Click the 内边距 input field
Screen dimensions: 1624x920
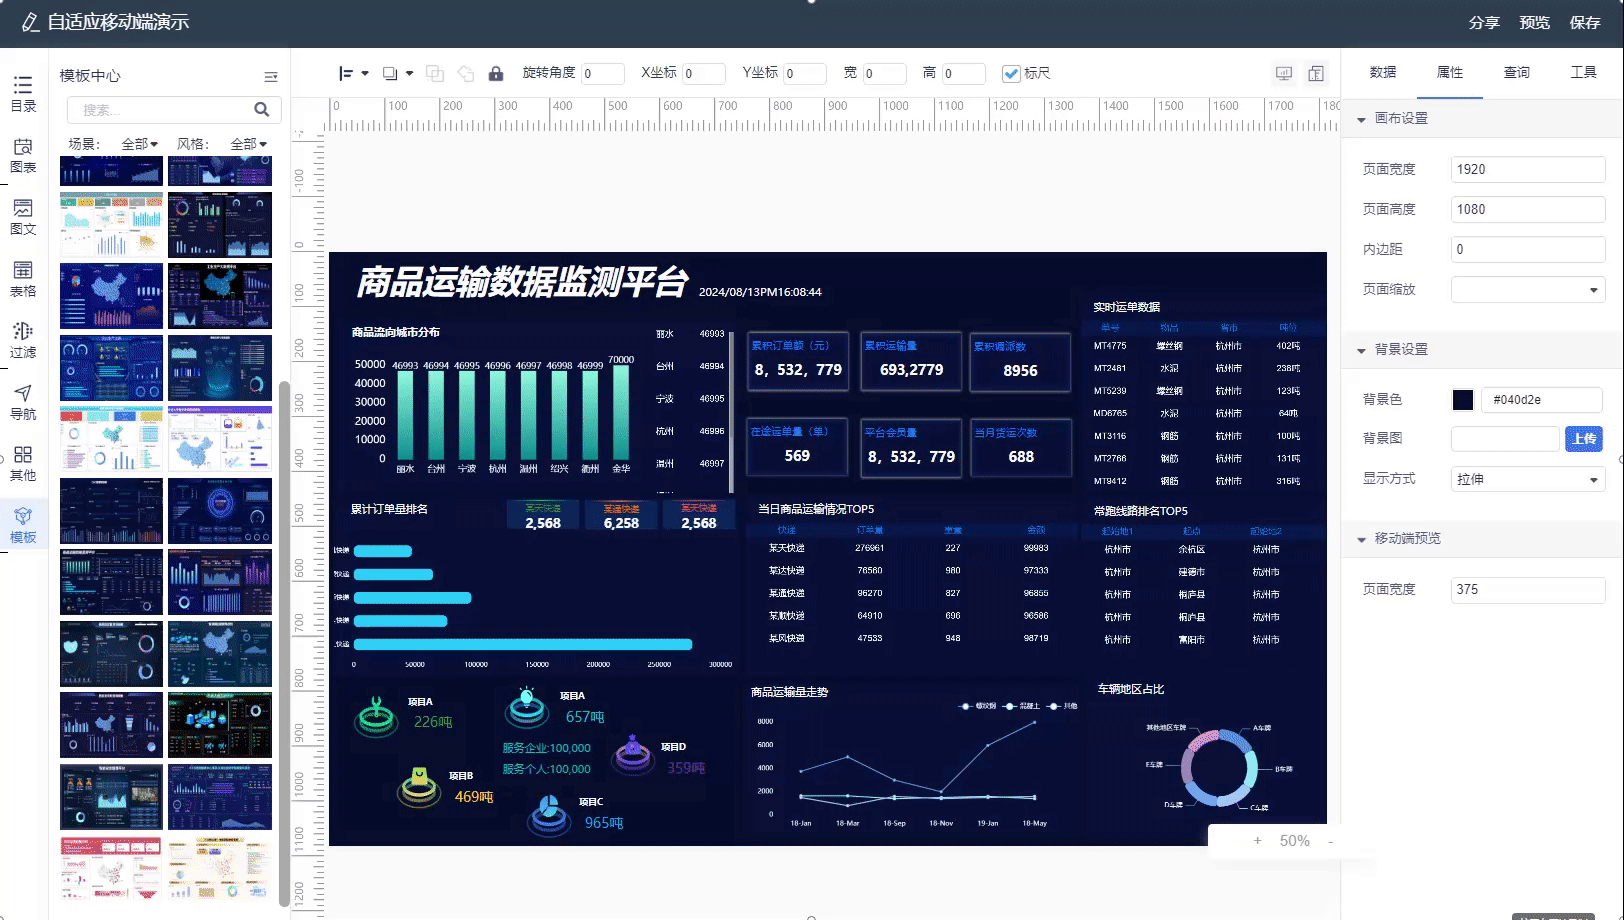coord(1528,249)
